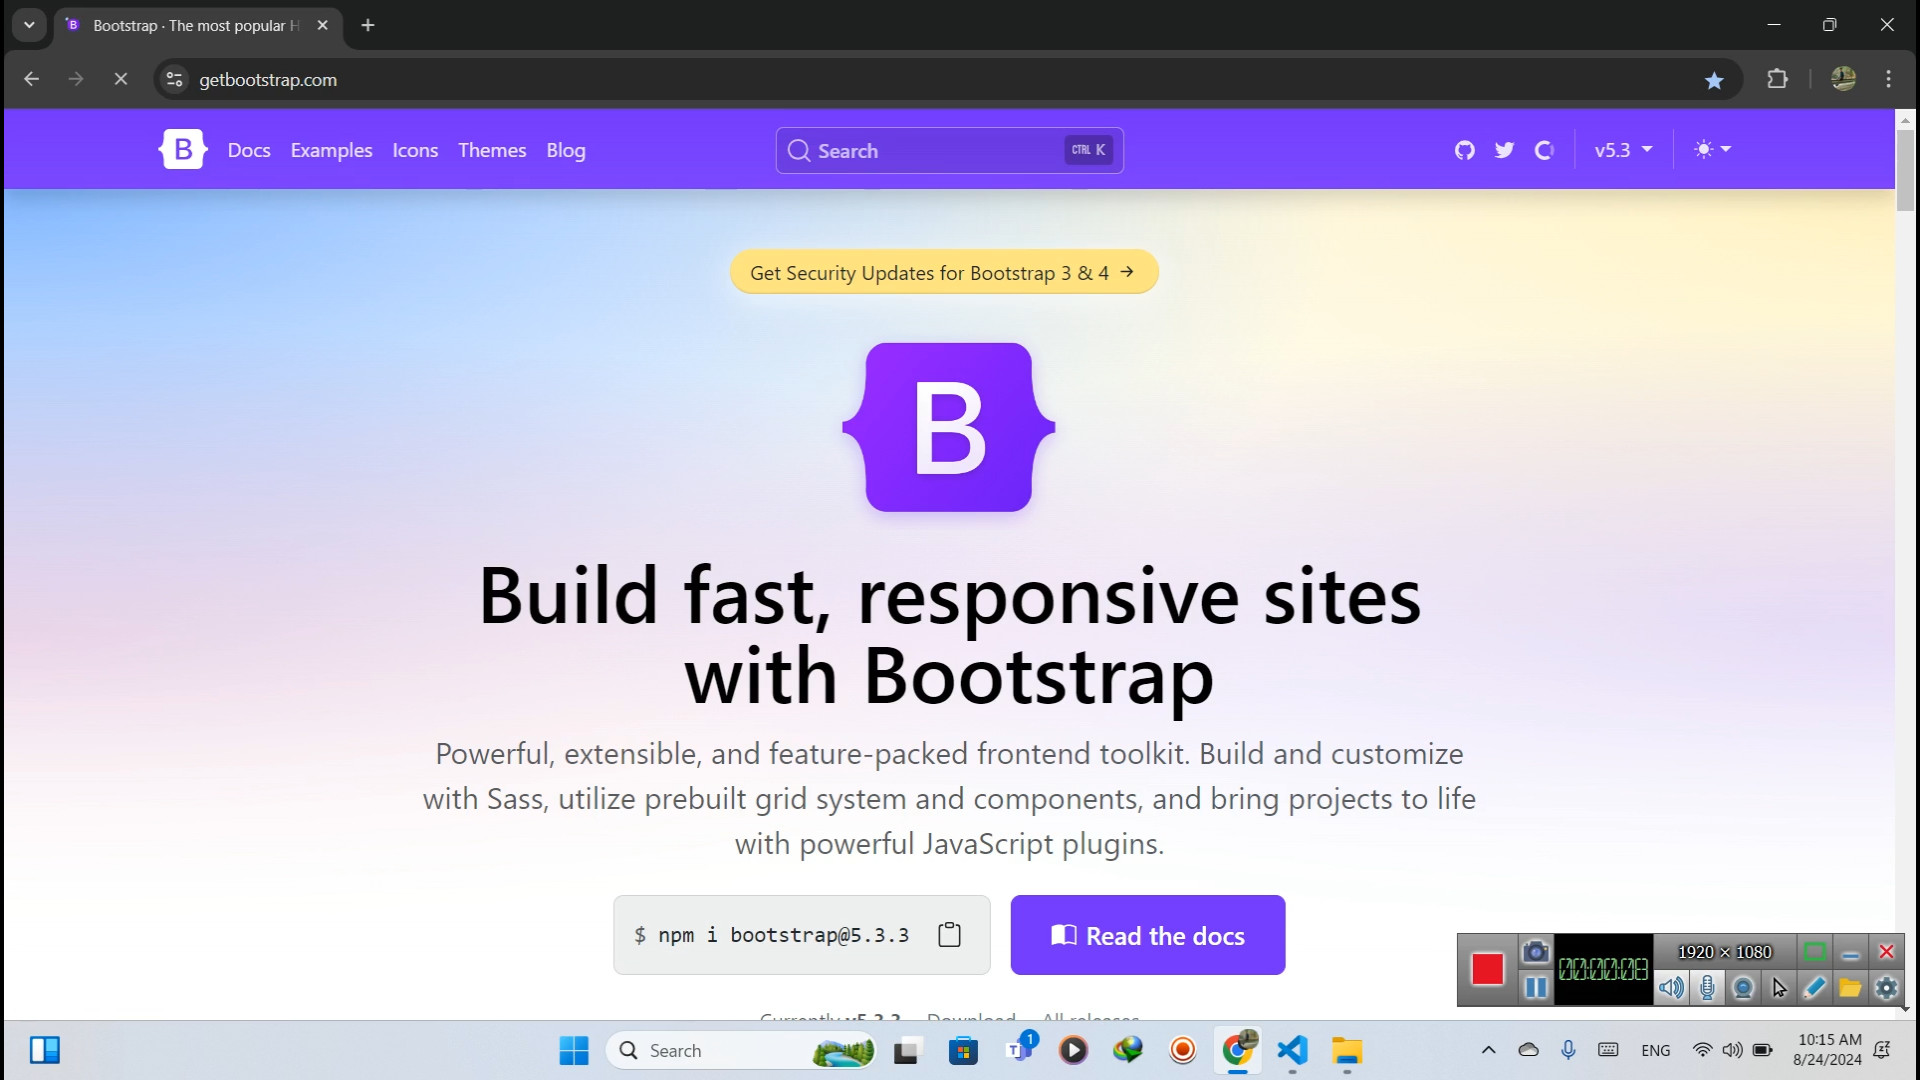Screen dimensions: 1920x1080
Task: Toggle microphone recording in the recorder
Action: click(x=1707, y=988)
